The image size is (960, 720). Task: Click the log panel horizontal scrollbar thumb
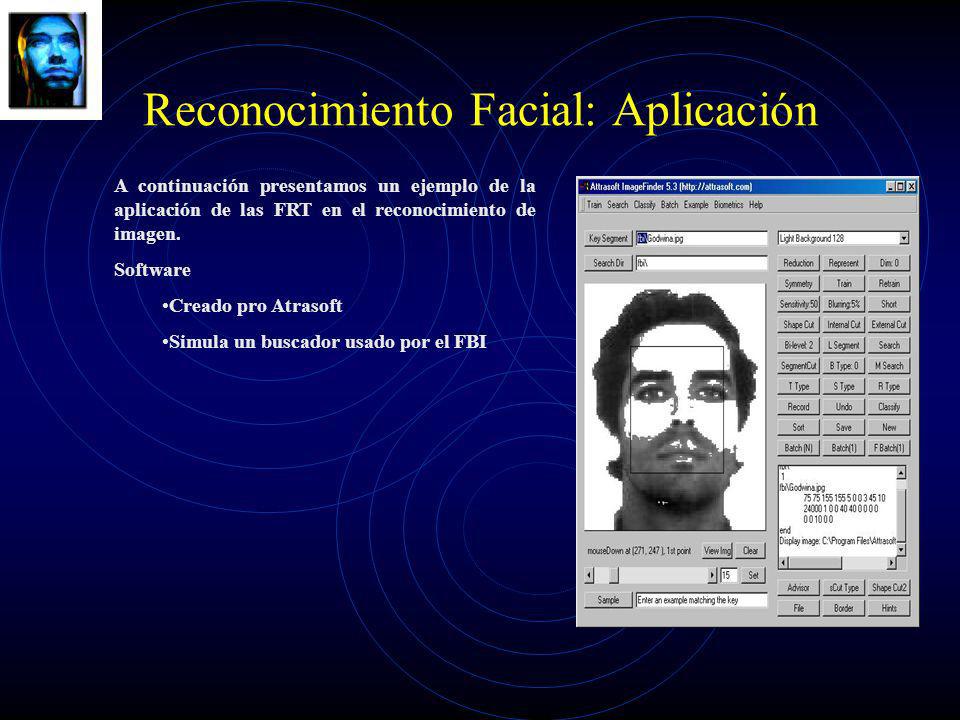click(815, 563)
